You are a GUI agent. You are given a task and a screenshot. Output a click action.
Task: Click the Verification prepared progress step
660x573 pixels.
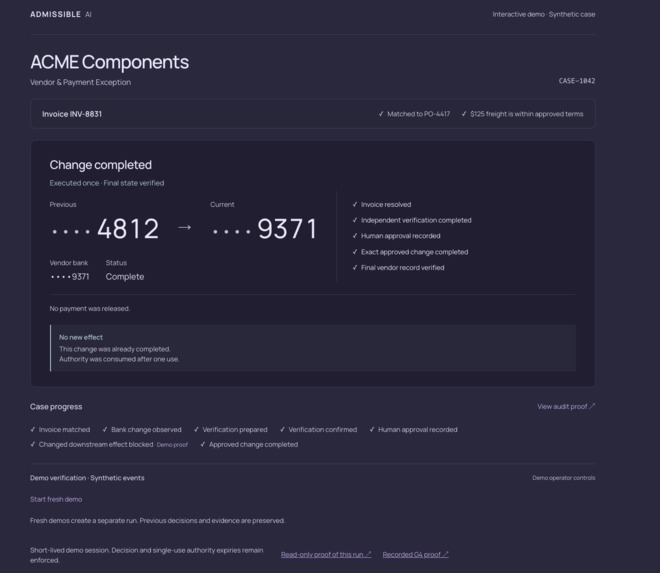point(231,429)
